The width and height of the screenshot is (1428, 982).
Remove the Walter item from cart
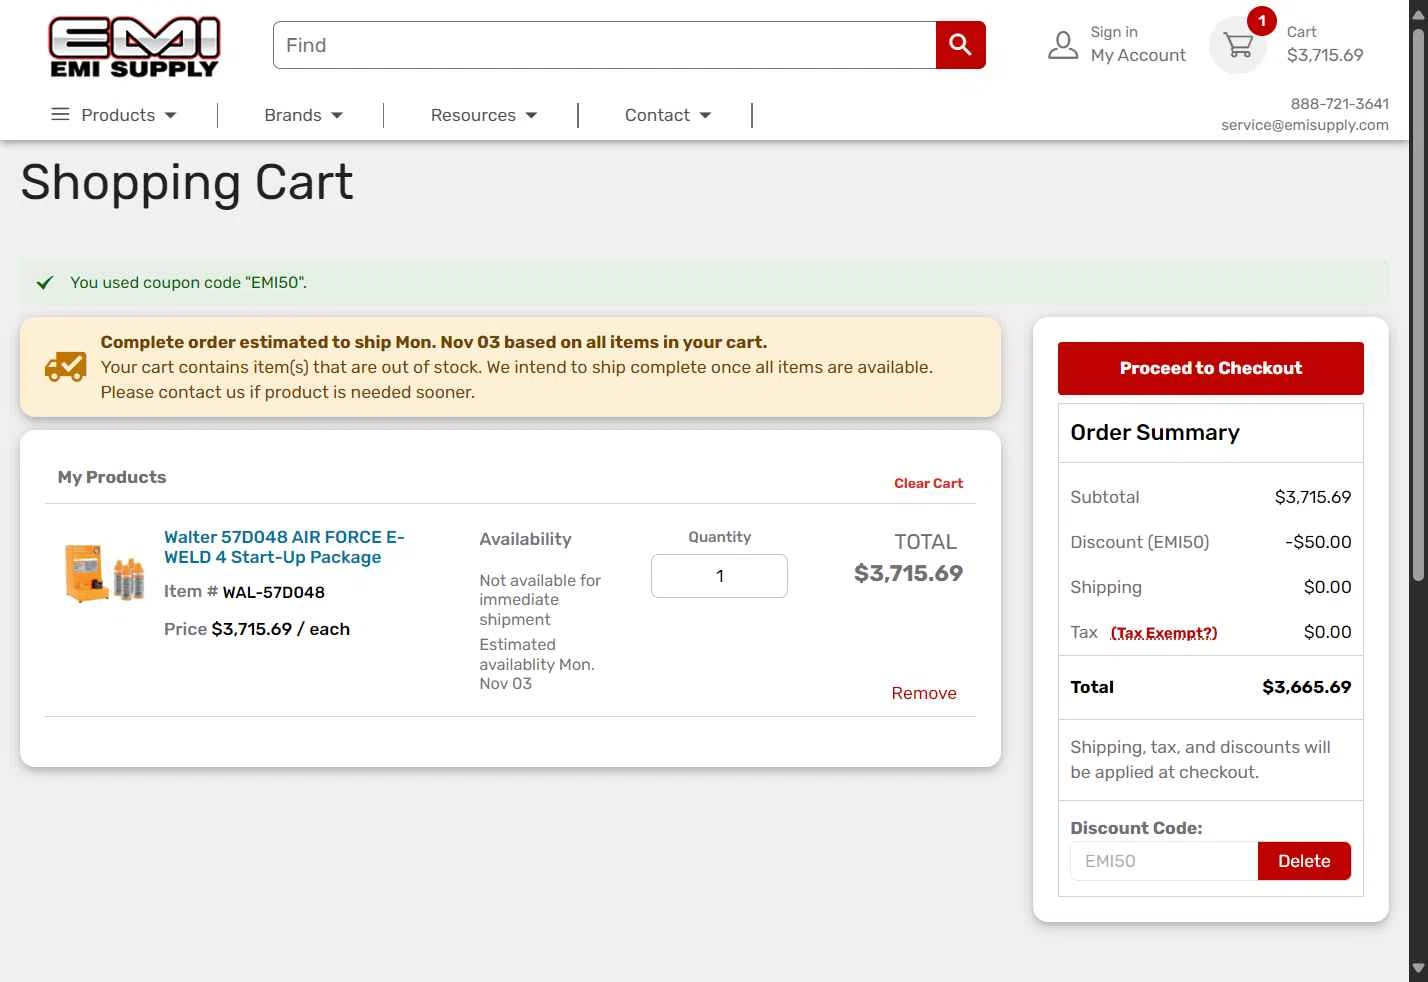924,693
